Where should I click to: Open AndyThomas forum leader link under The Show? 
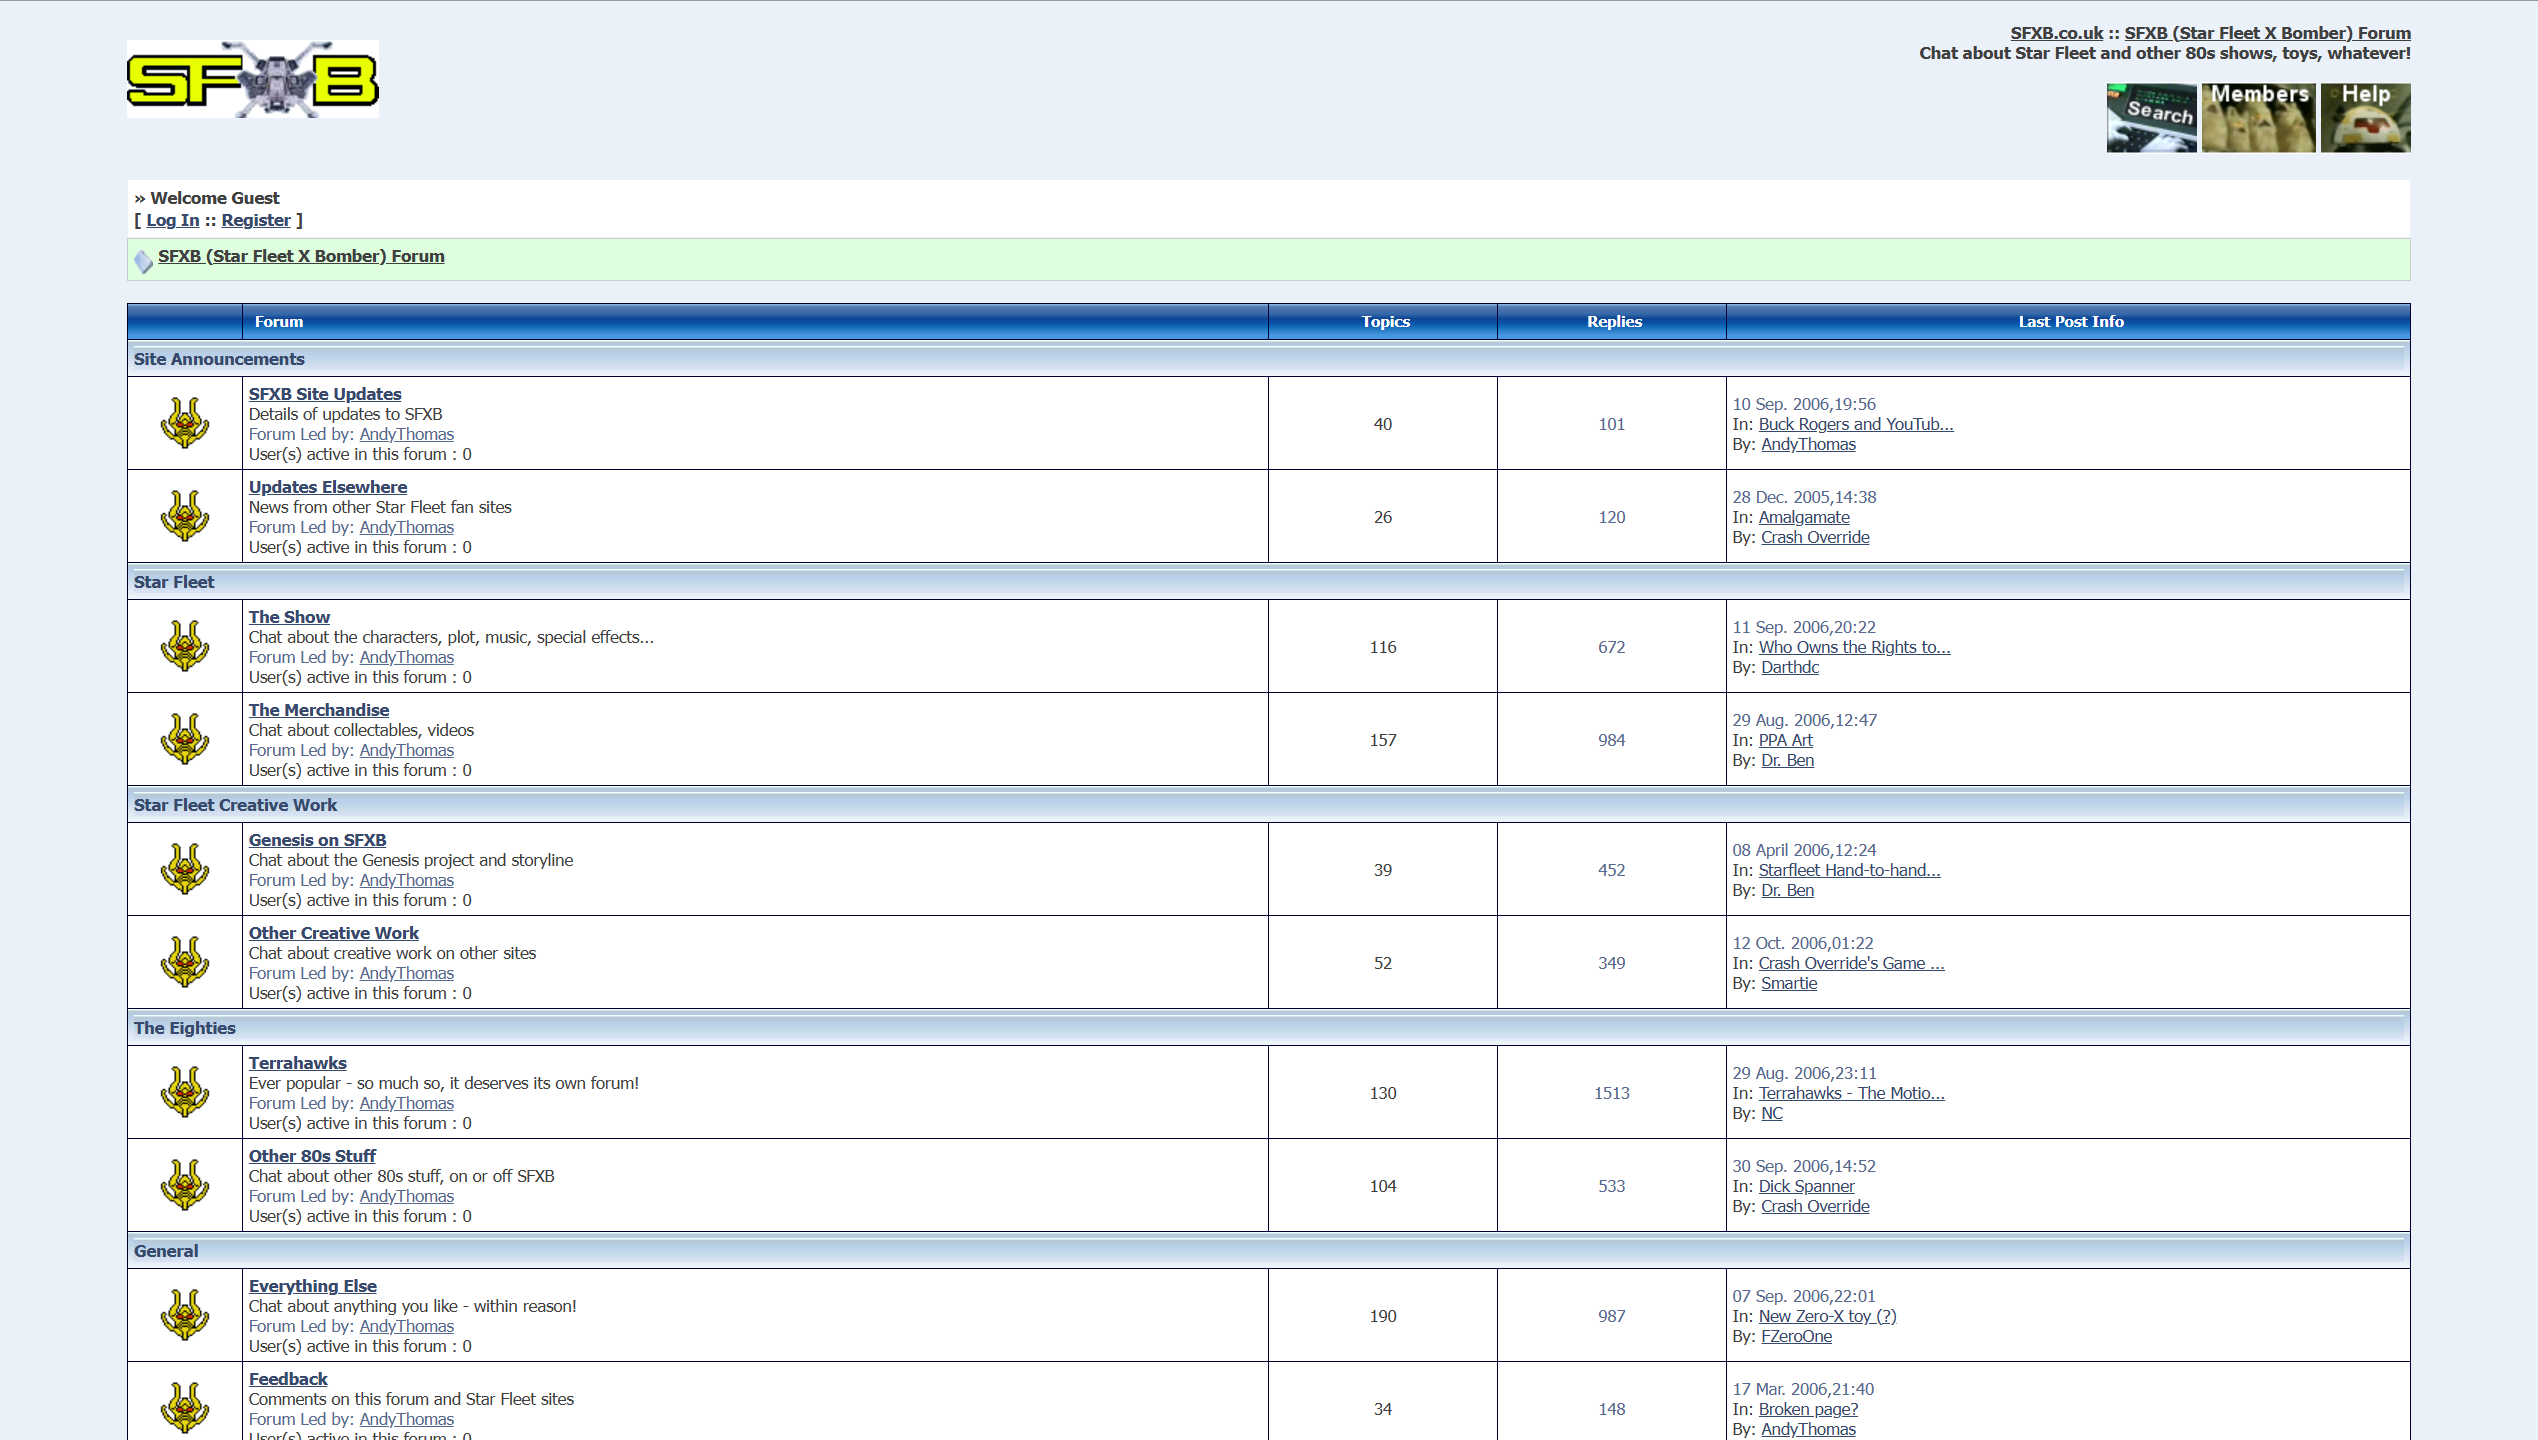click(406, 657)
